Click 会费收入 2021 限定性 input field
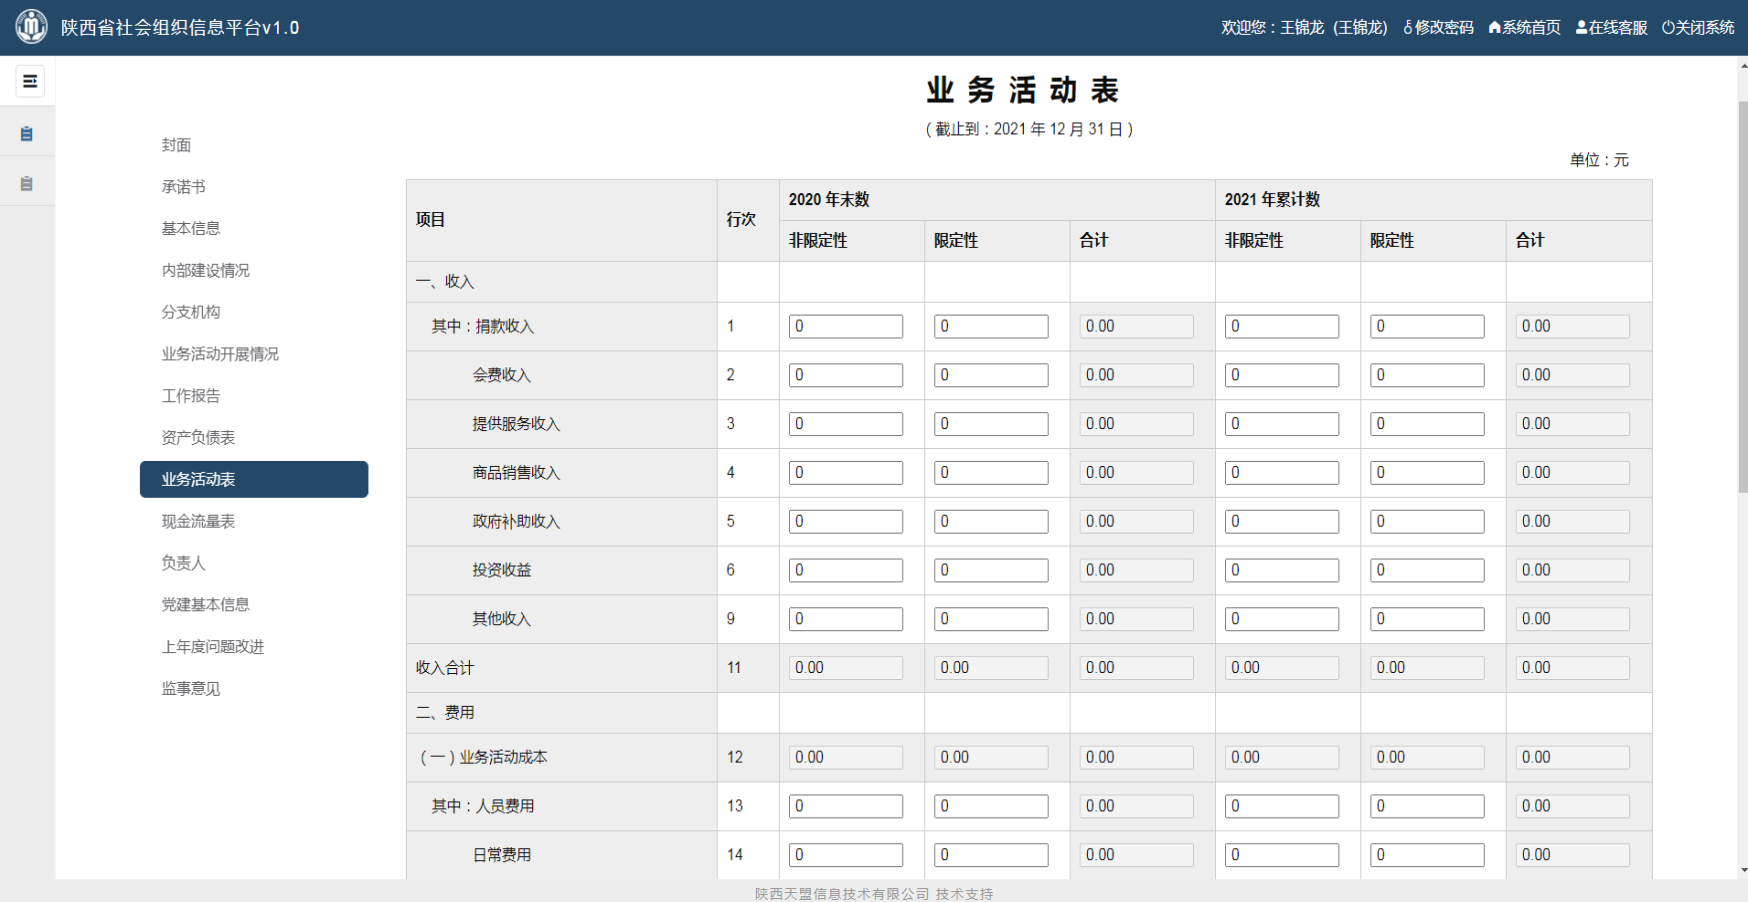The height and width of the screenshot is (902, 1748). click(1427, 375)
